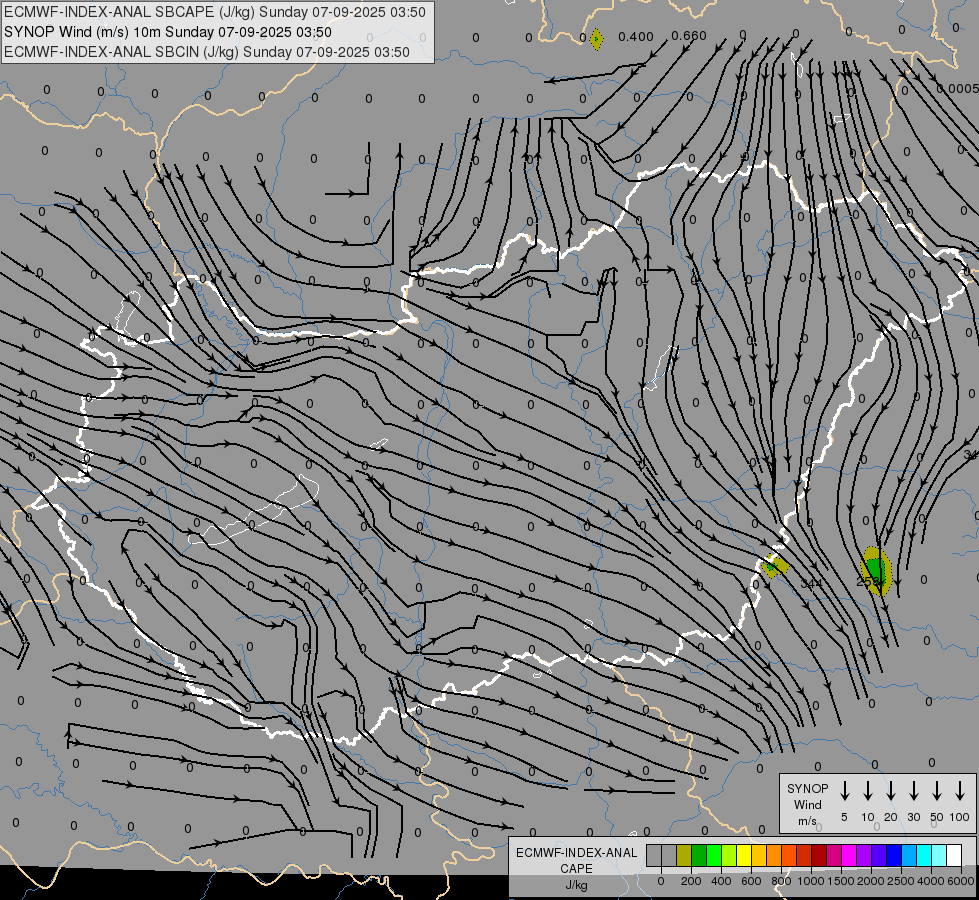
Task: Click the 6000 tick label on colour scale
Action: coord(961,881)
